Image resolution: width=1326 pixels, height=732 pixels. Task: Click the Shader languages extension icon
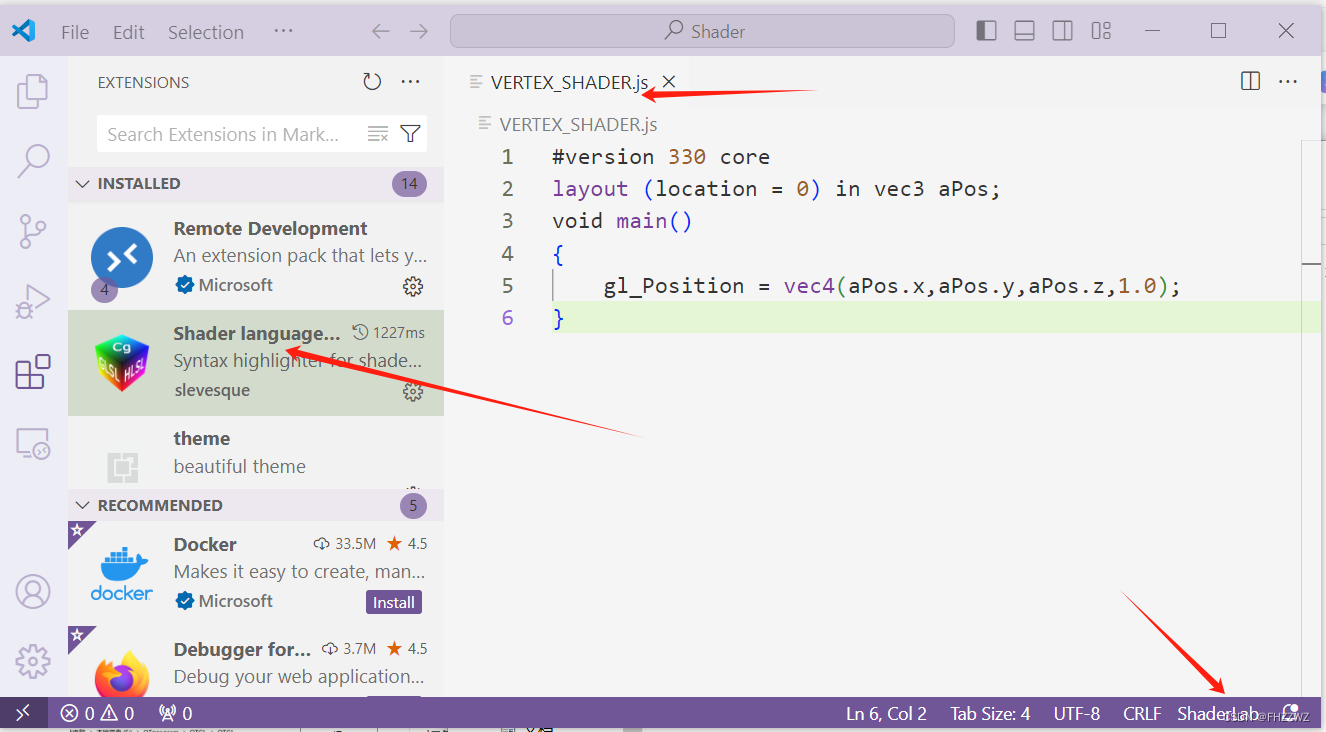122,362
